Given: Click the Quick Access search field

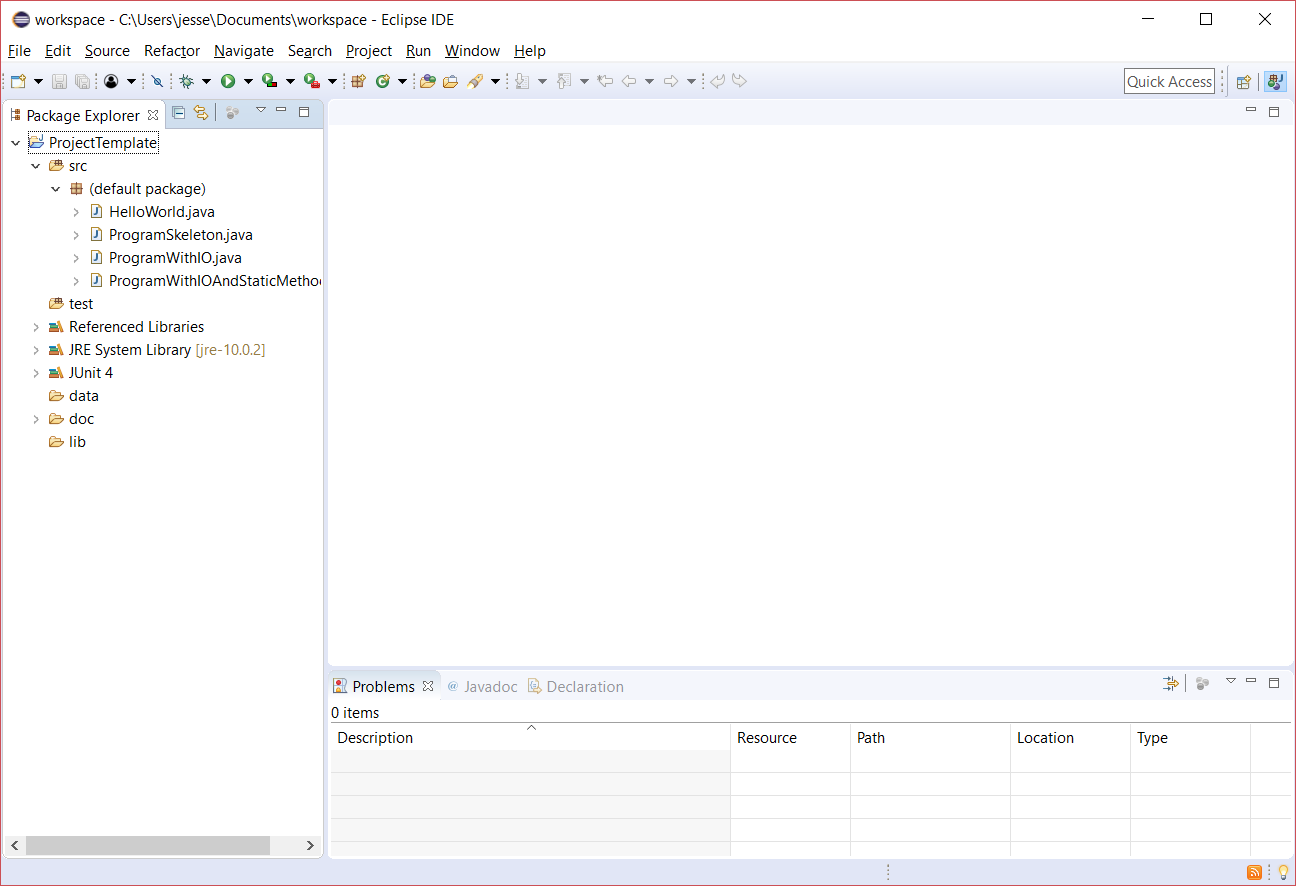Looking at the screenshot, I should 1169,82.
